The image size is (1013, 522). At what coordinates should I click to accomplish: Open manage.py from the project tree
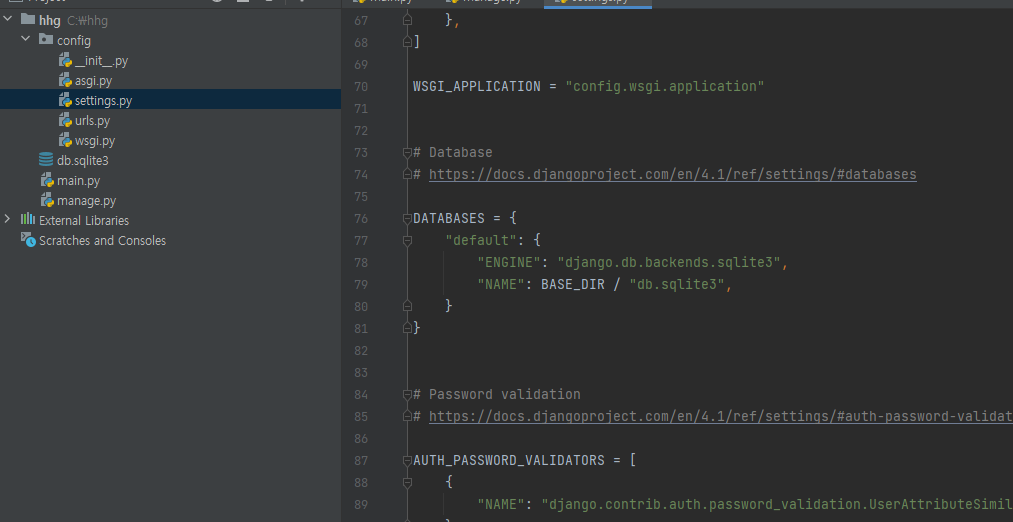pos(87,202)
